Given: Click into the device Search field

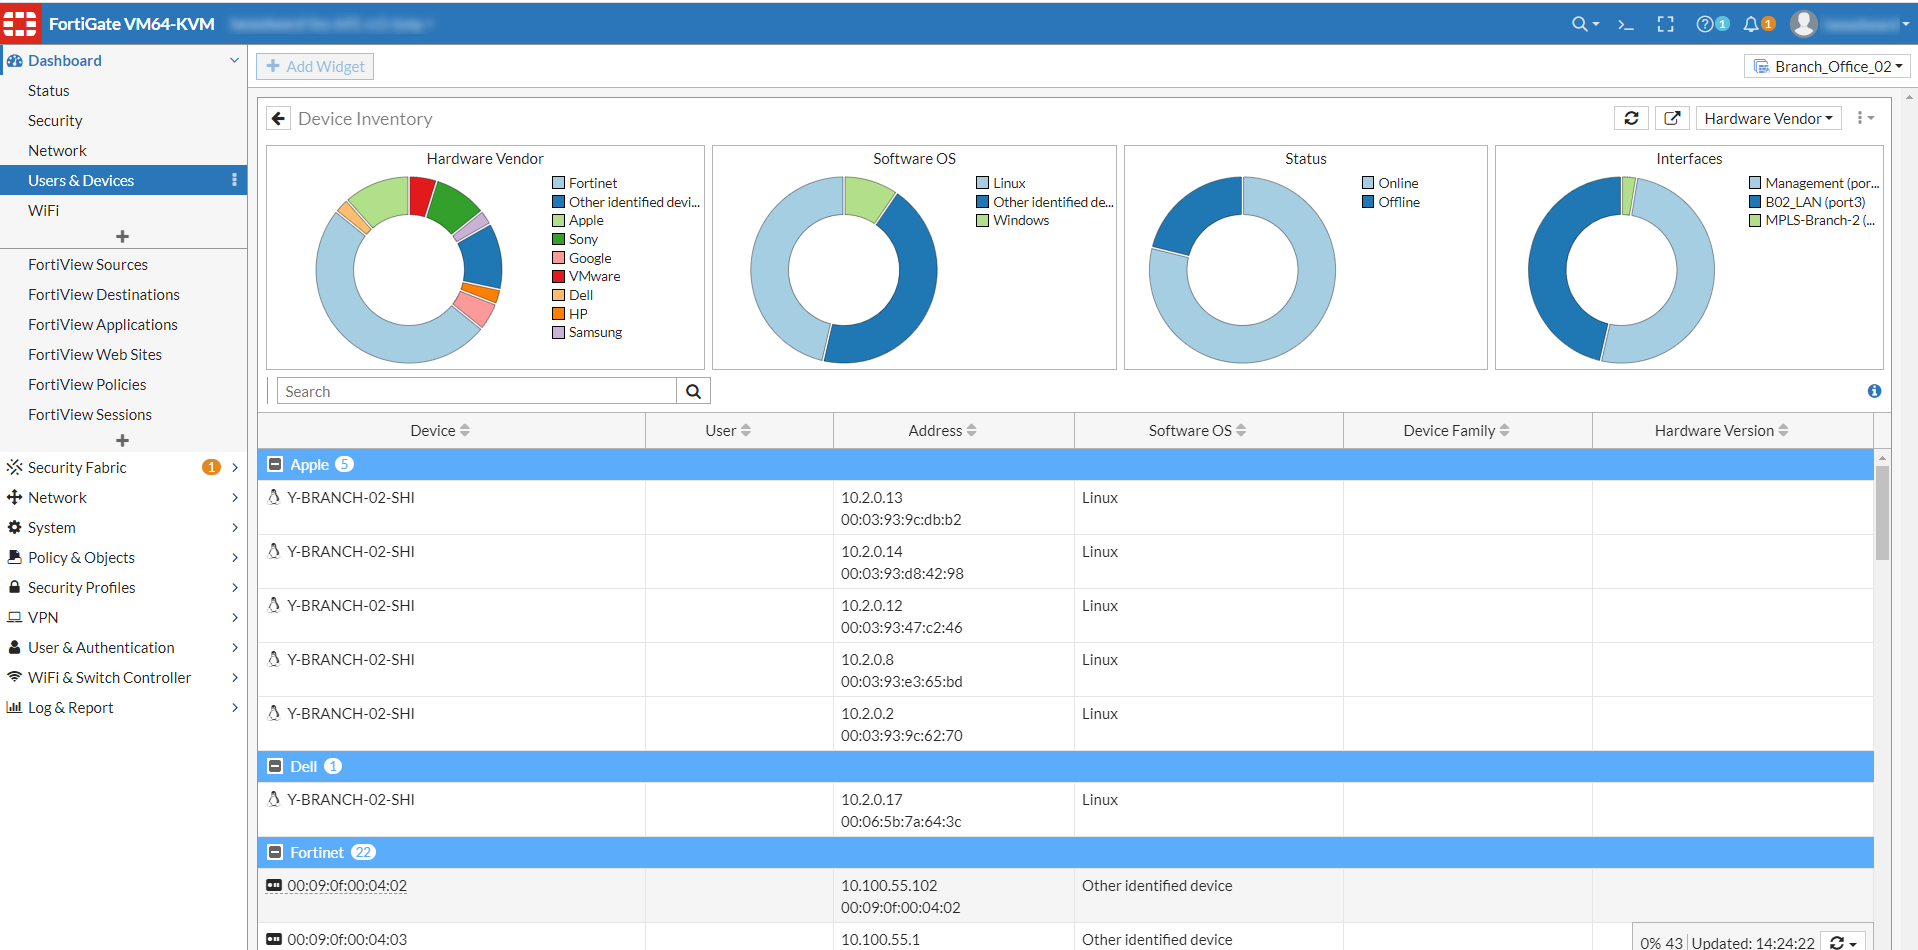Looking at the screenshot, I should point(476,391).
